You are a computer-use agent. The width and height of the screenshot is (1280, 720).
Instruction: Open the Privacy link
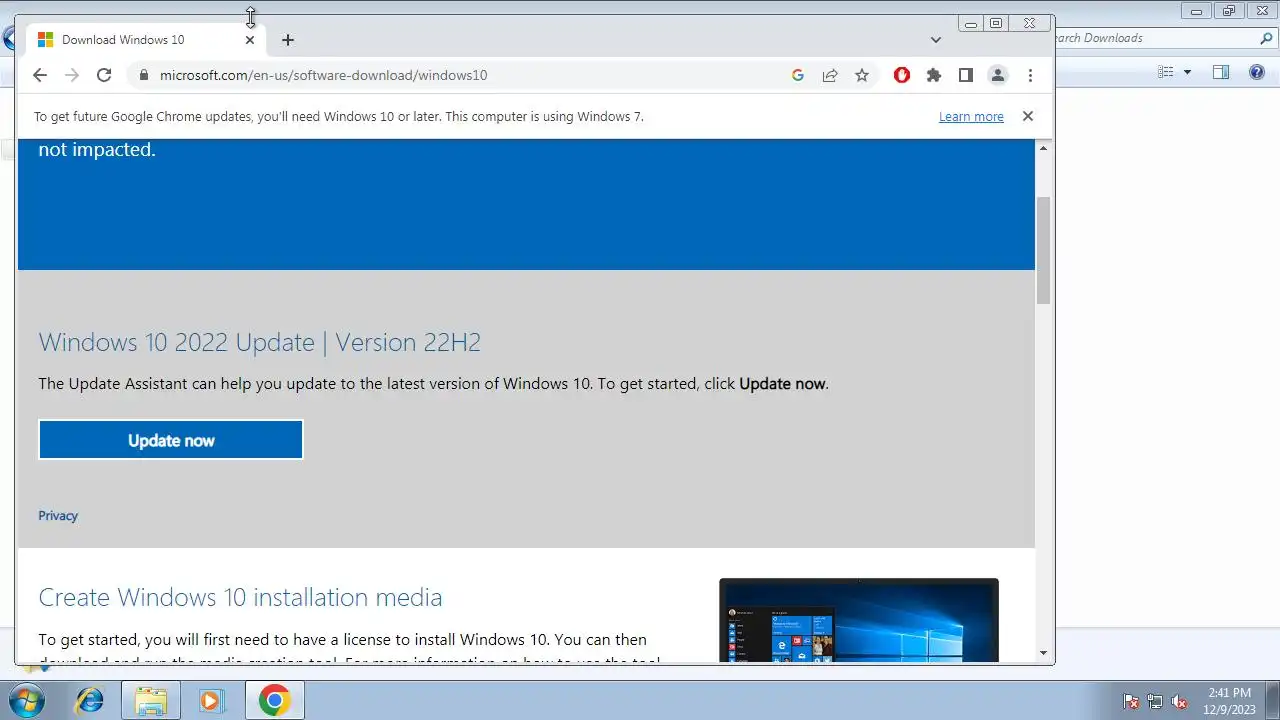coord(58,516)
